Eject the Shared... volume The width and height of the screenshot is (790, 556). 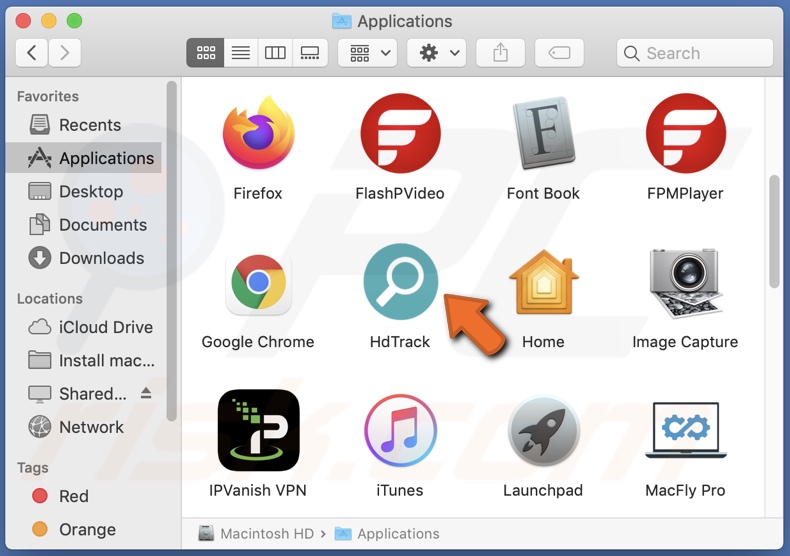146,393
